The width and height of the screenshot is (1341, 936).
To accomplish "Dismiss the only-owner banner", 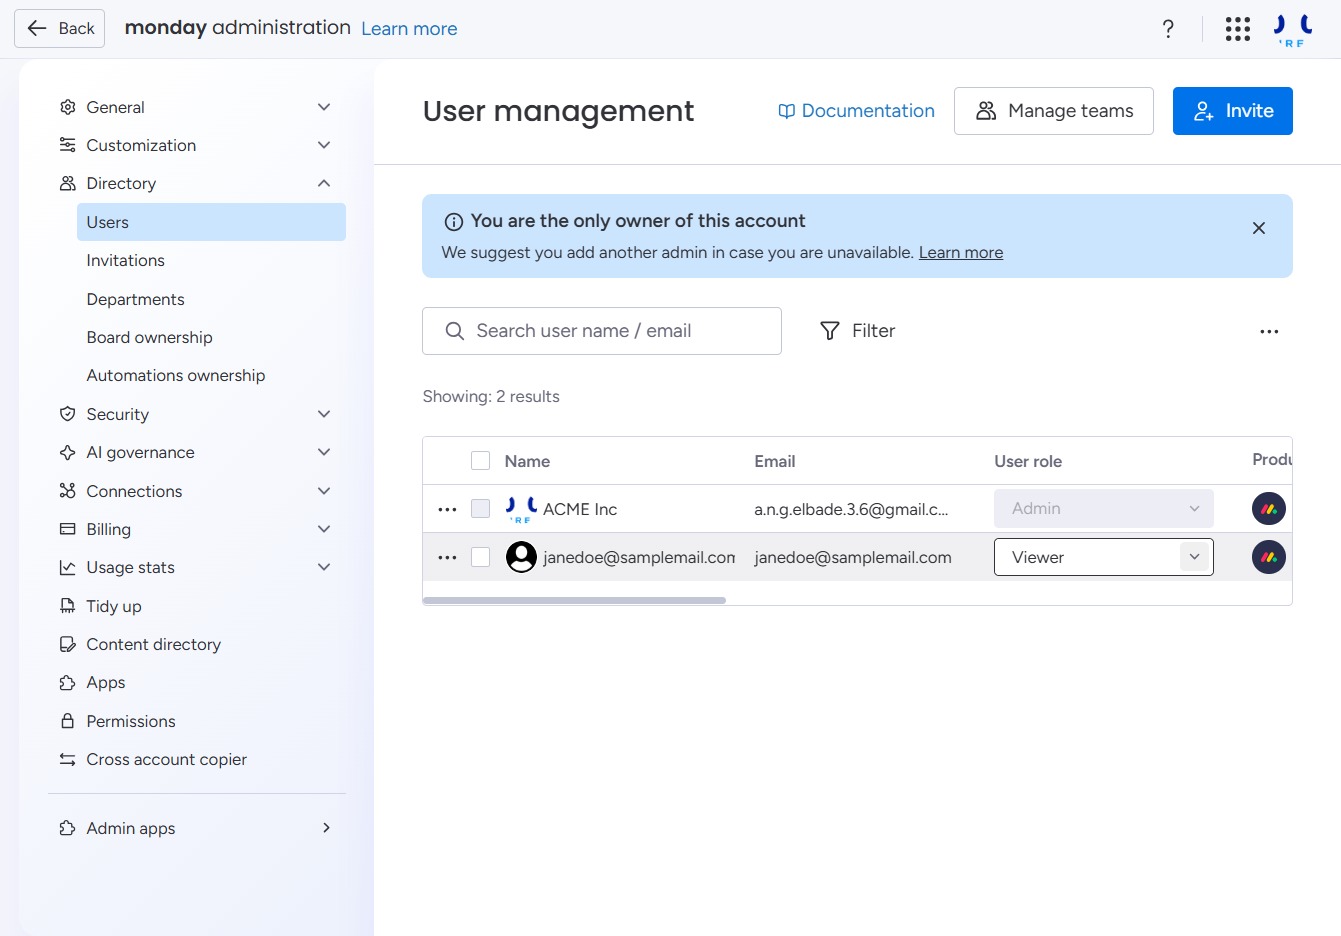I will pyautogui.click(x=1259, y=228).
